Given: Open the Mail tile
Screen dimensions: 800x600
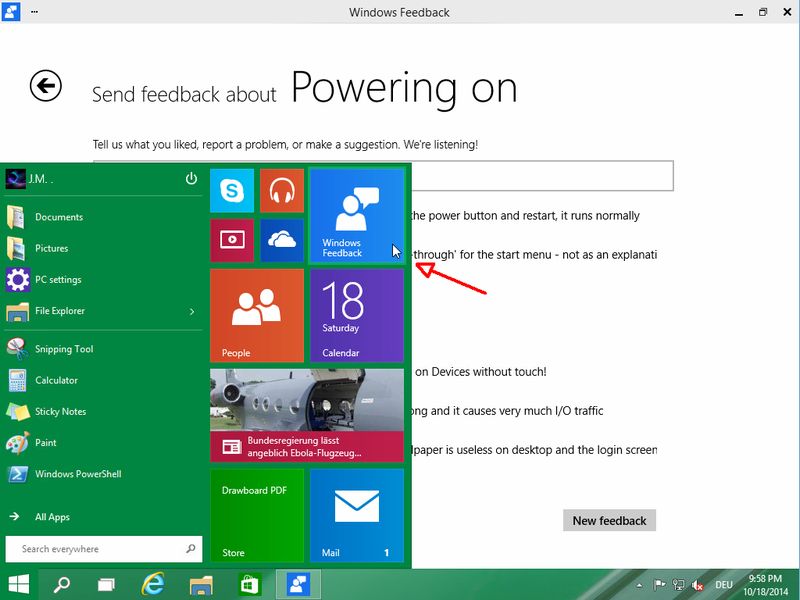Looking at the screenshot, I should pos(357,516).
